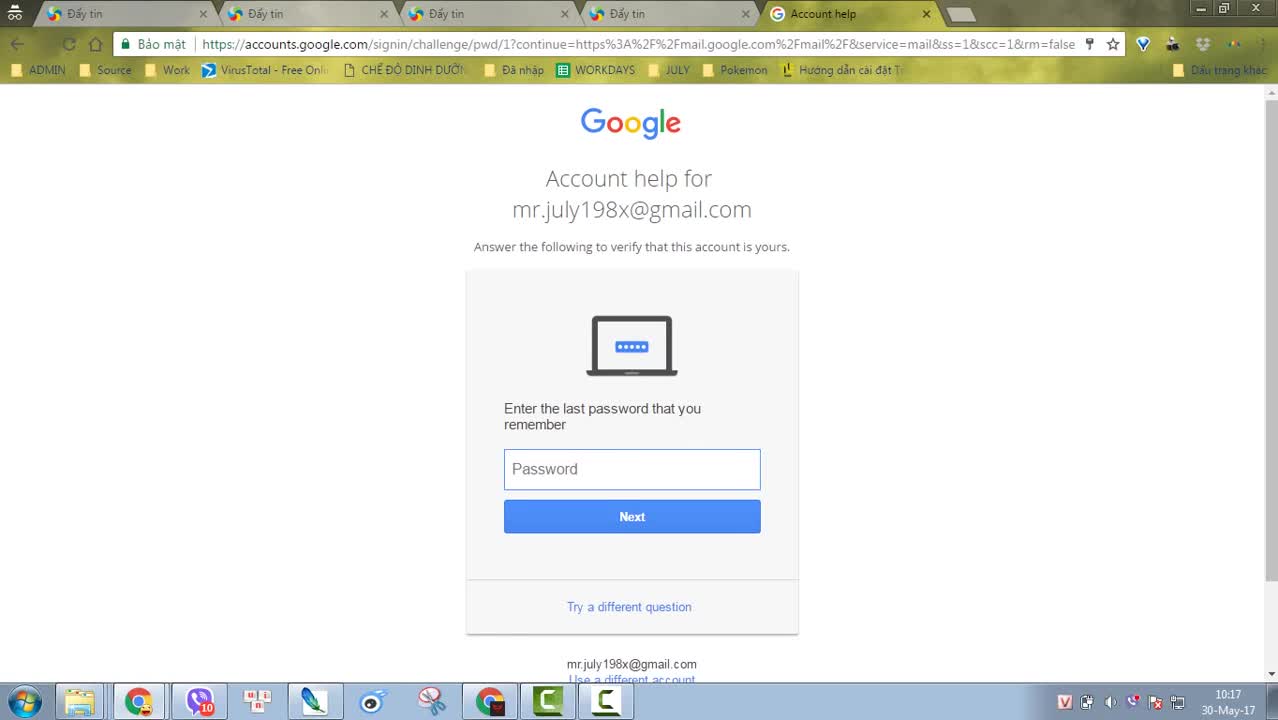This screenshot has width=1278, height=720.
Task: Open the VirusTotal bookmark
Action: coord(265,70)
